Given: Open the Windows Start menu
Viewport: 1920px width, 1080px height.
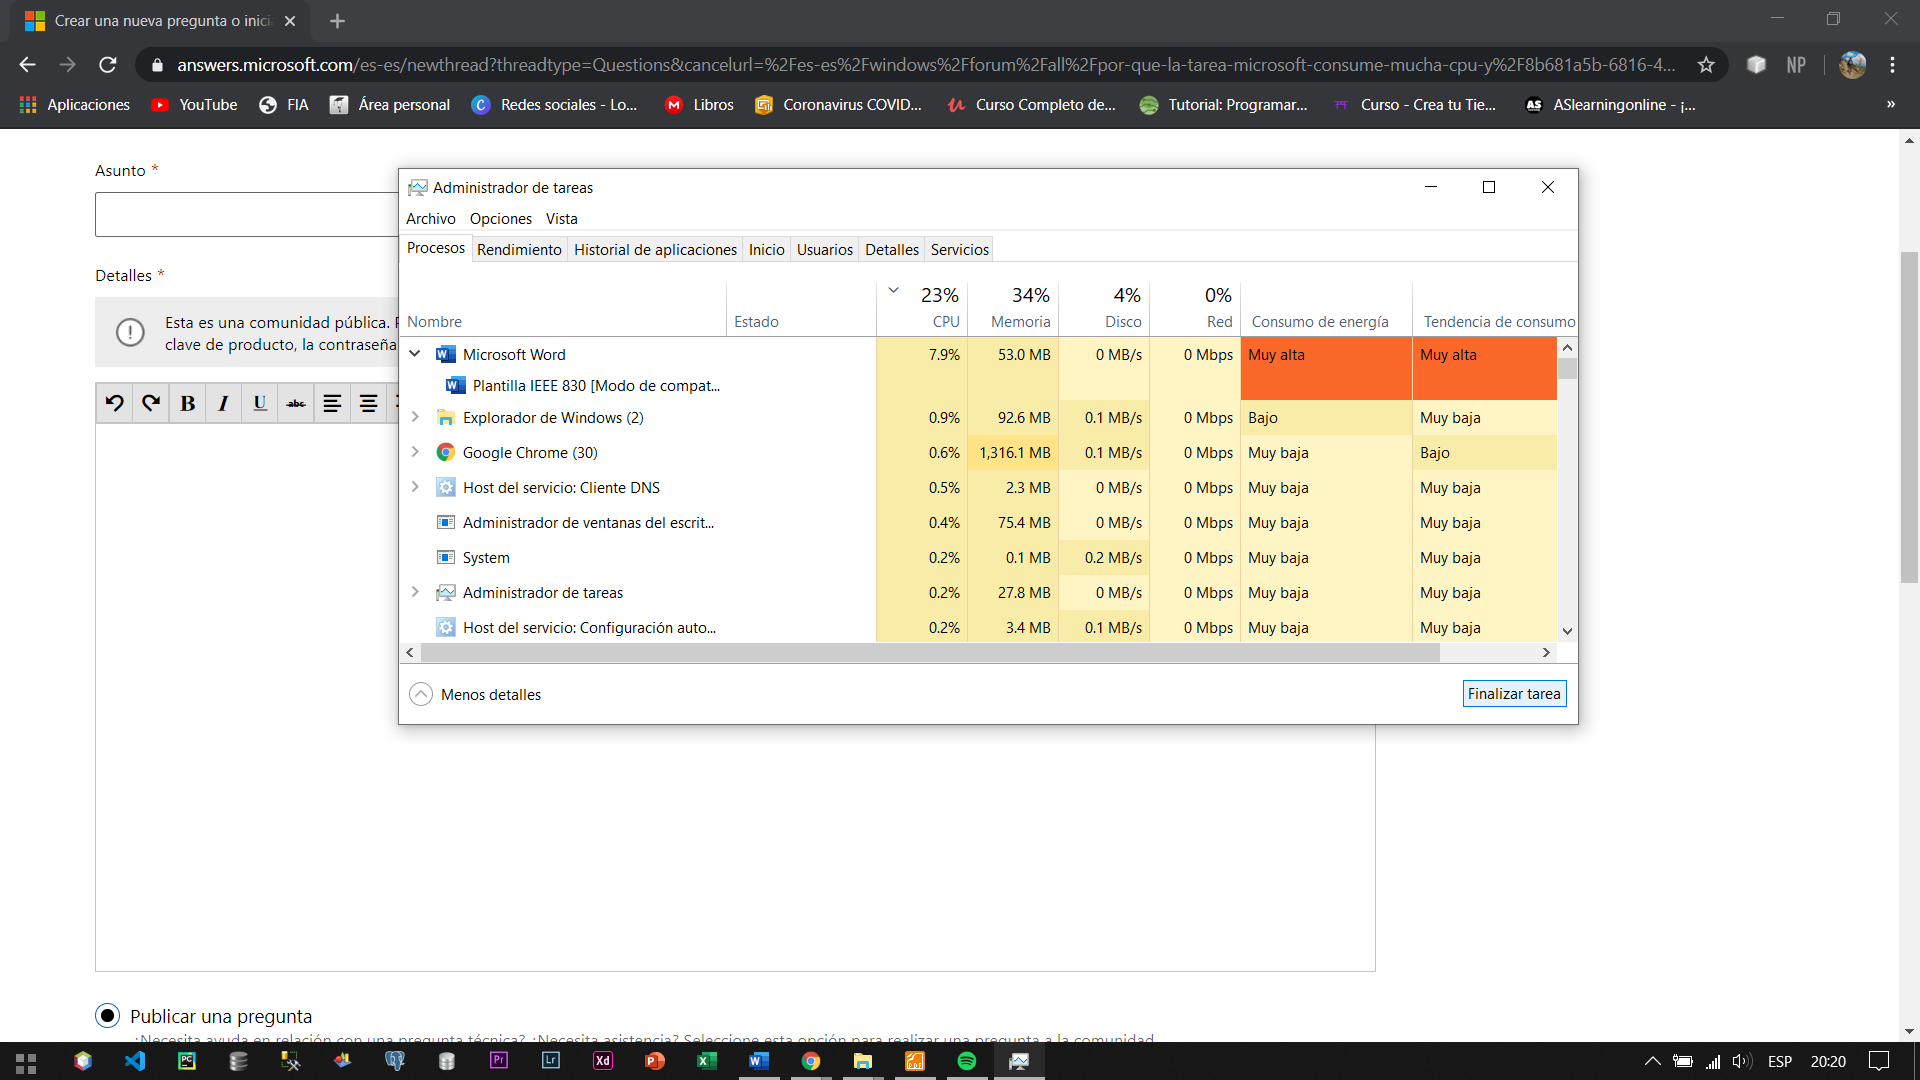Looking at the screenshot, I should [26, 1061].
